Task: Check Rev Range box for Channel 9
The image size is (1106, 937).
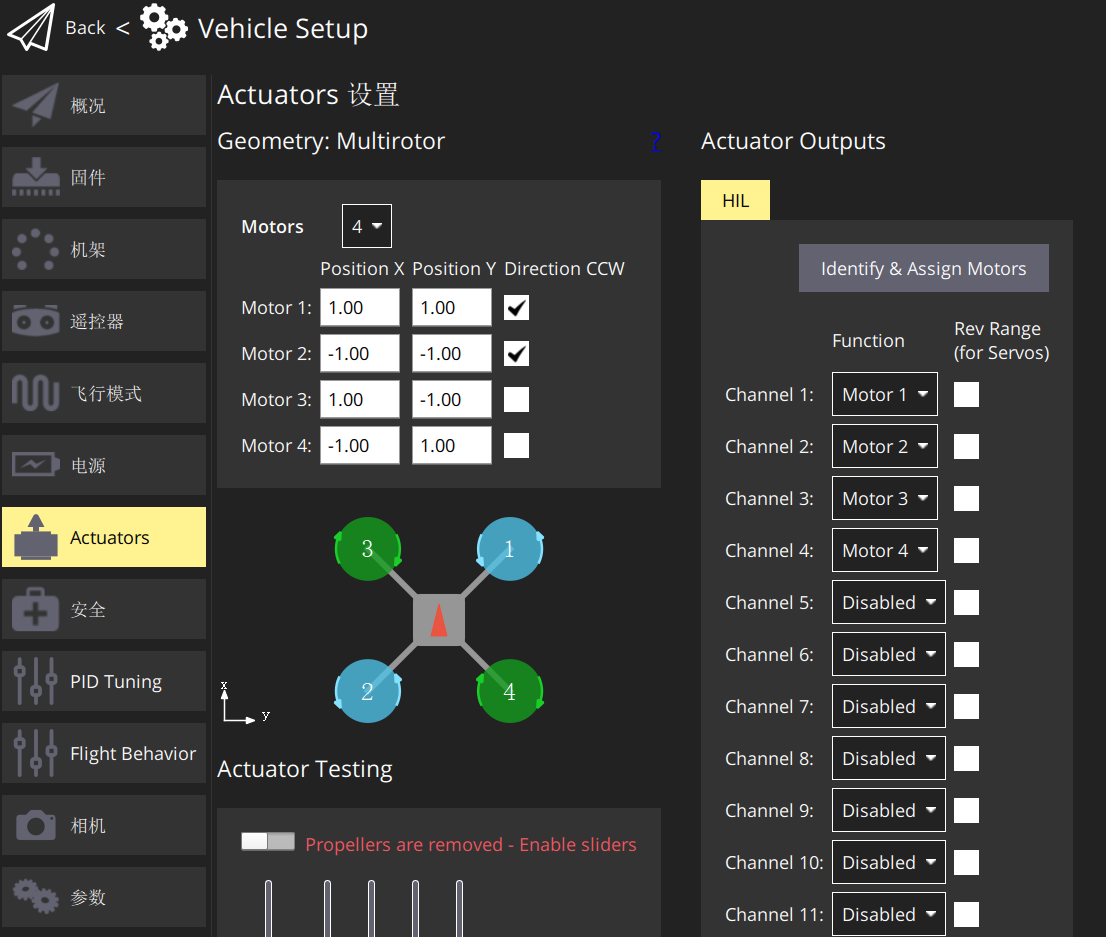Action: point(966,810)
